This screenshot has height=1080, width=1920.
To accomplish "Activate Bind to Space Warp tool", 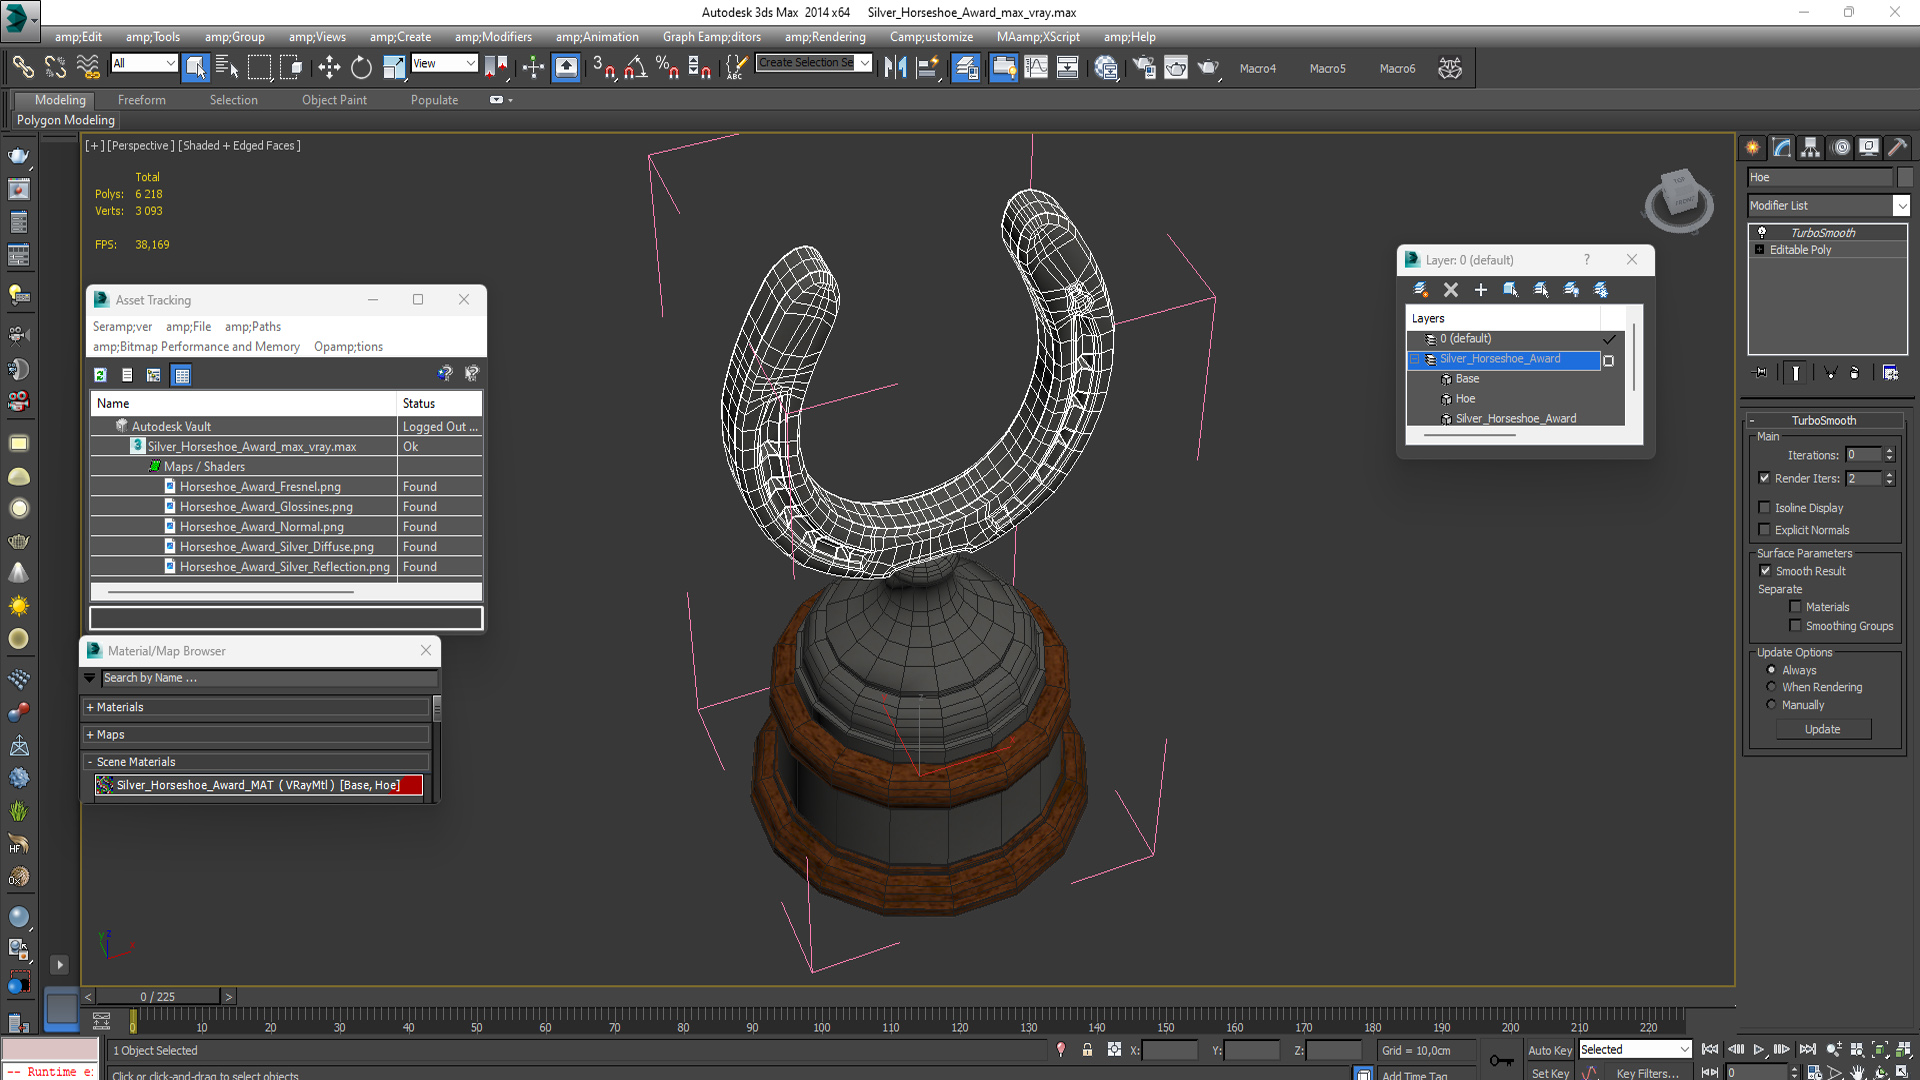I will coord(88,67).
